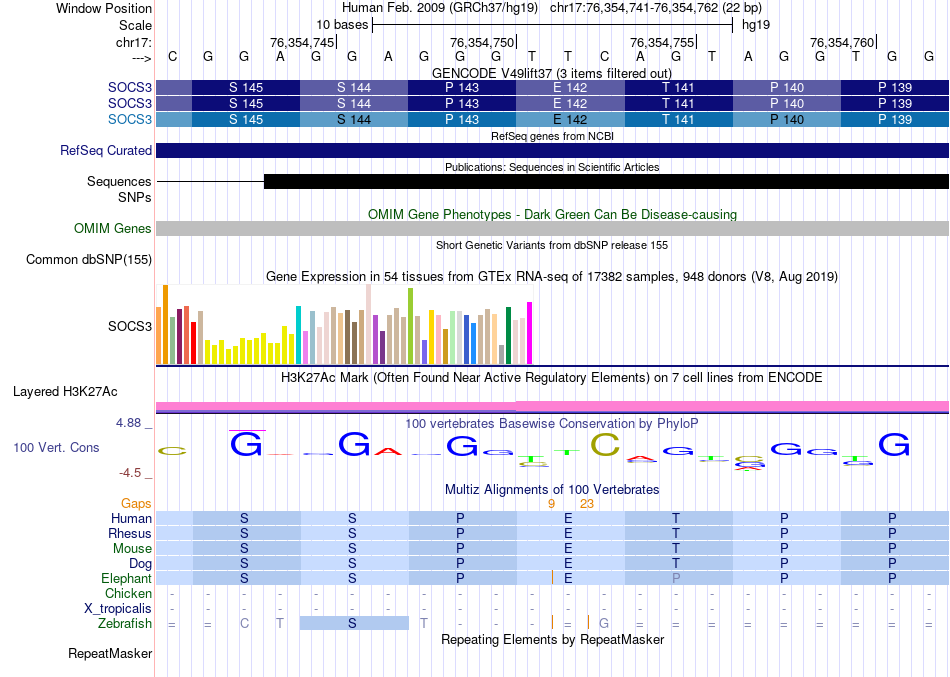Viewport: 950px width, 677px height.
Task: Click the '10 bases' scale label
Action: click(342, 25)
